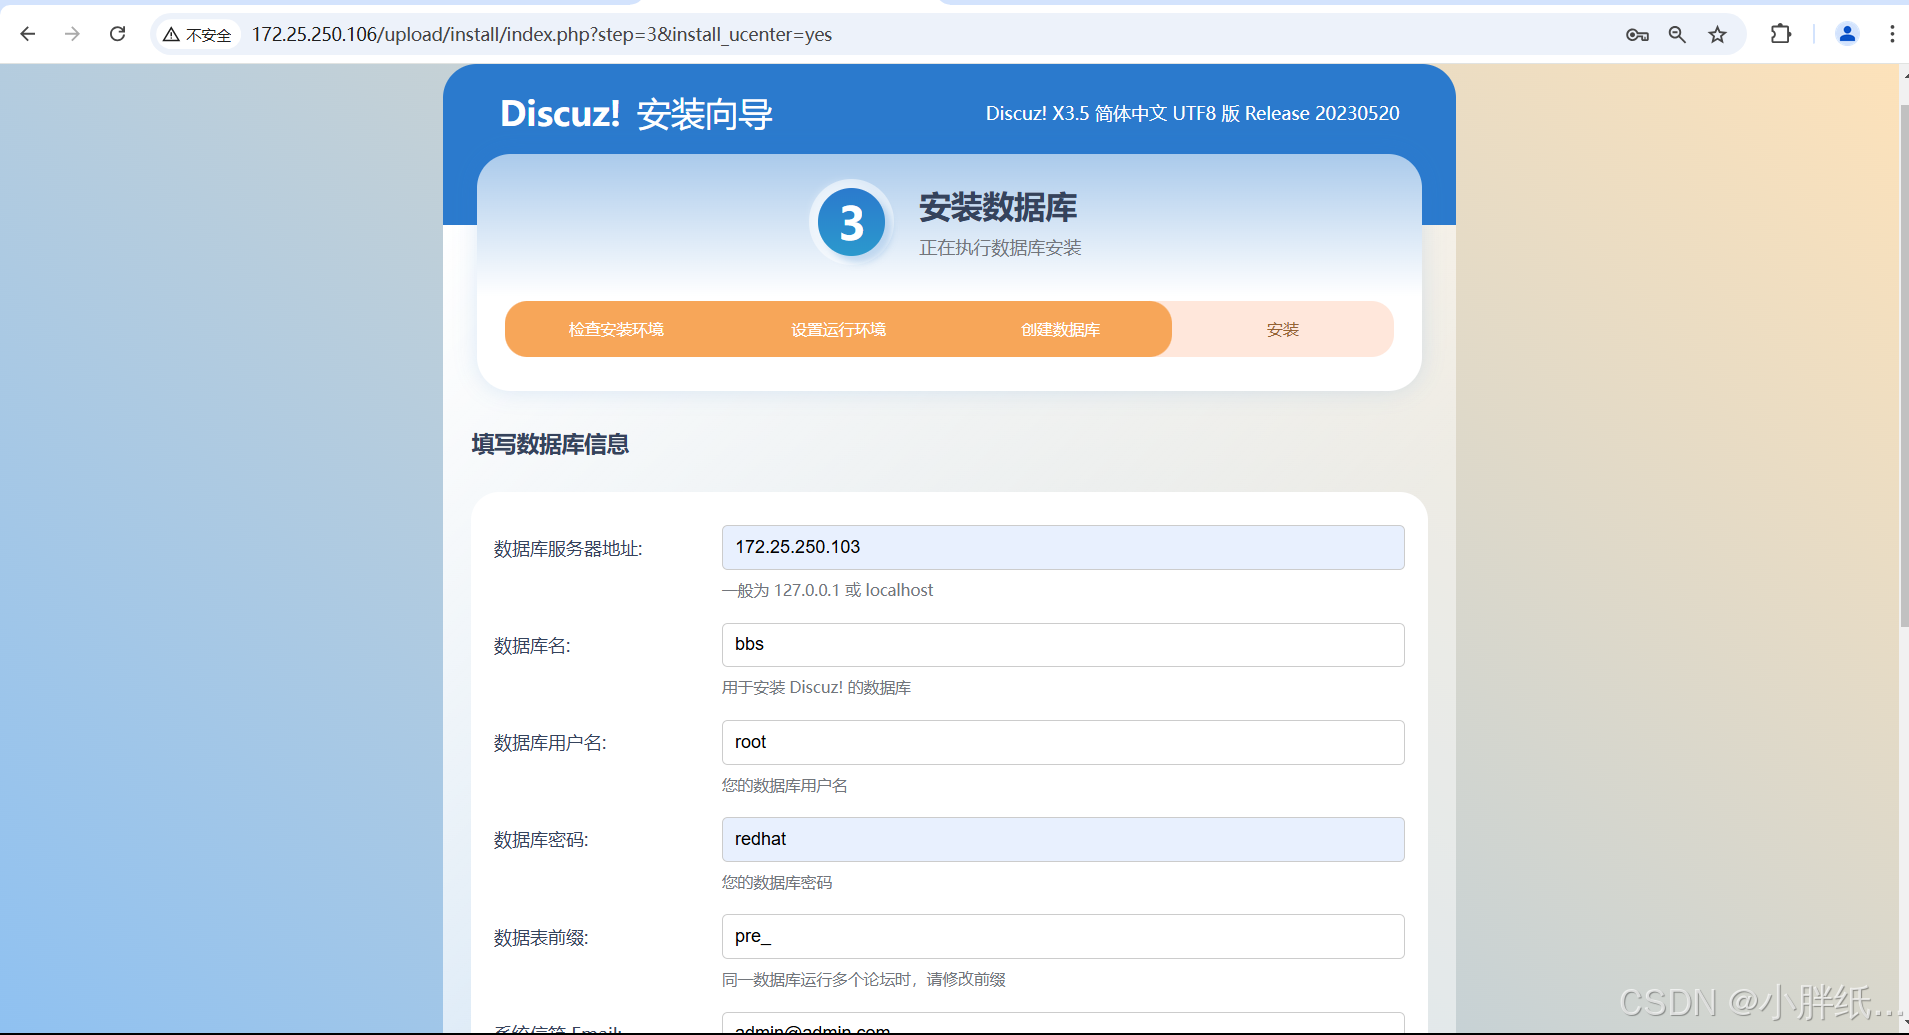The image size is (1909, 1035).
Task: Open the zoom magnifier icon
Action: click(1677, 35)
